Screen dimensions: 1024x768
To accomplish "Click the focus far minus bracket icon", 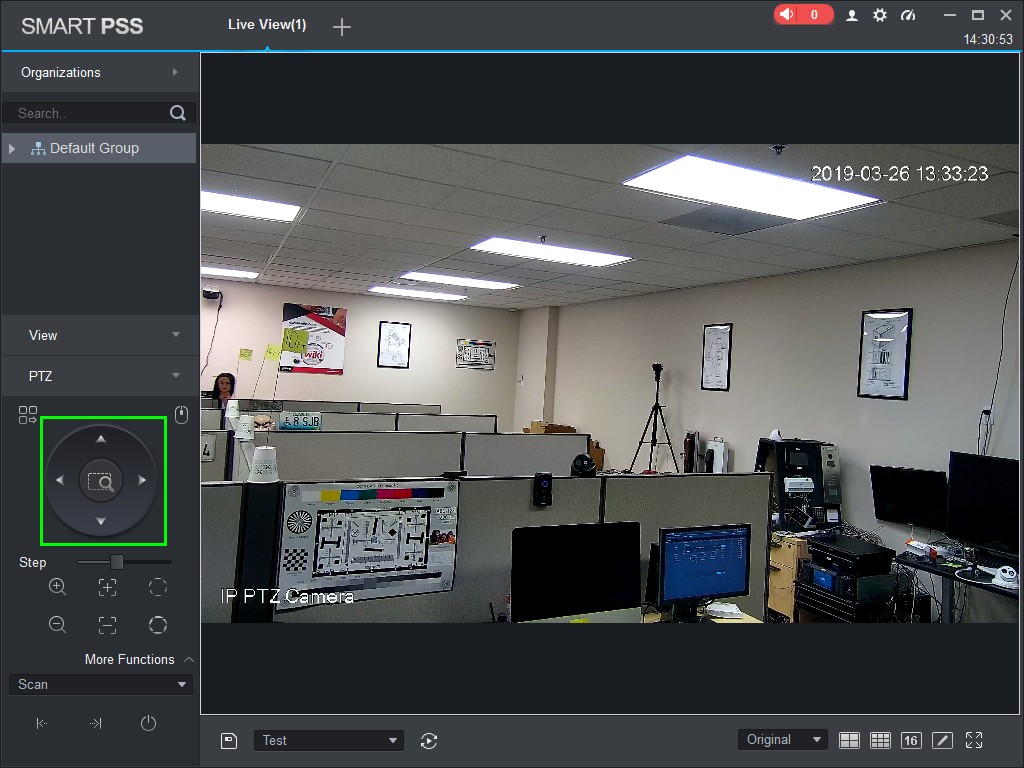I will 108,626.
